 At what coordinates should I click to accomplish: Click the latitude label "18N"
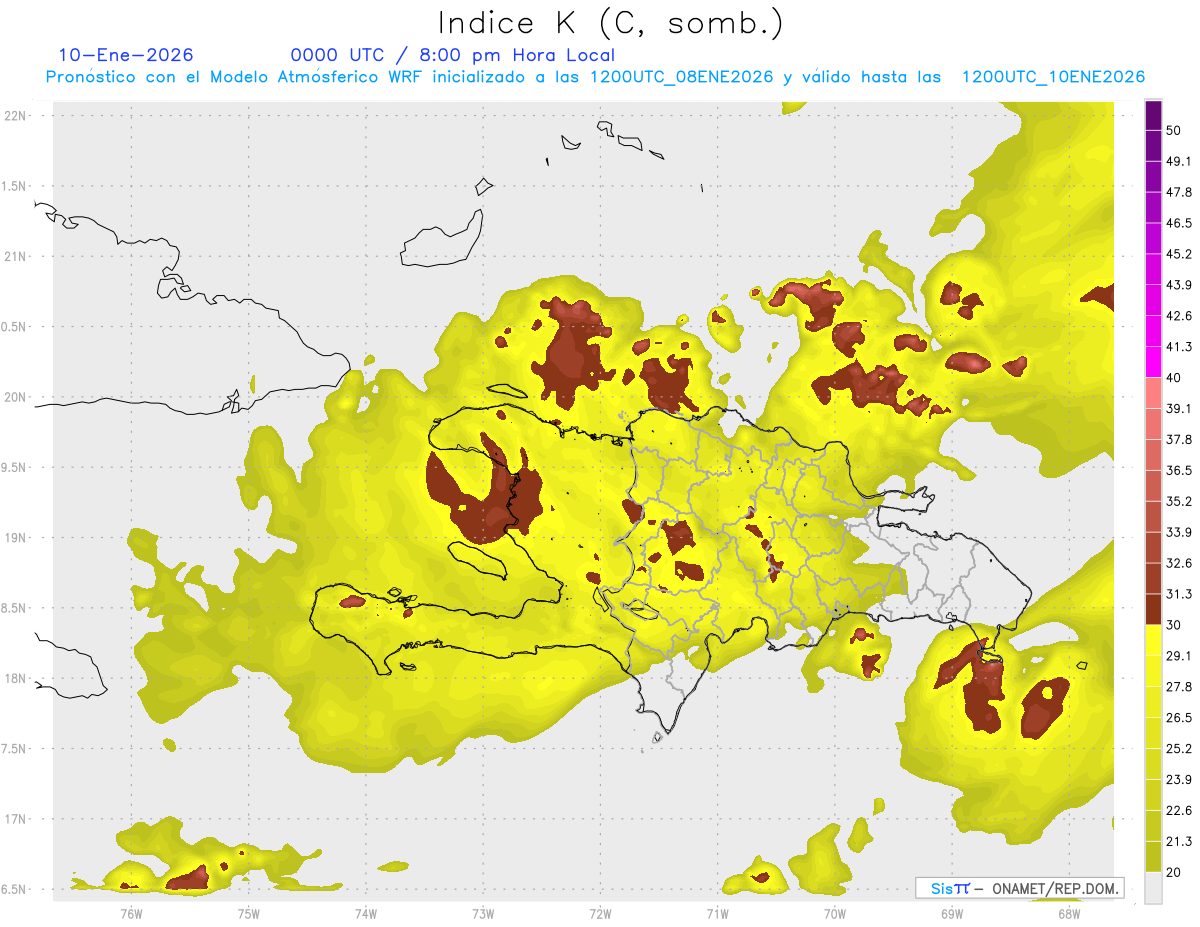tap(16, 679)
